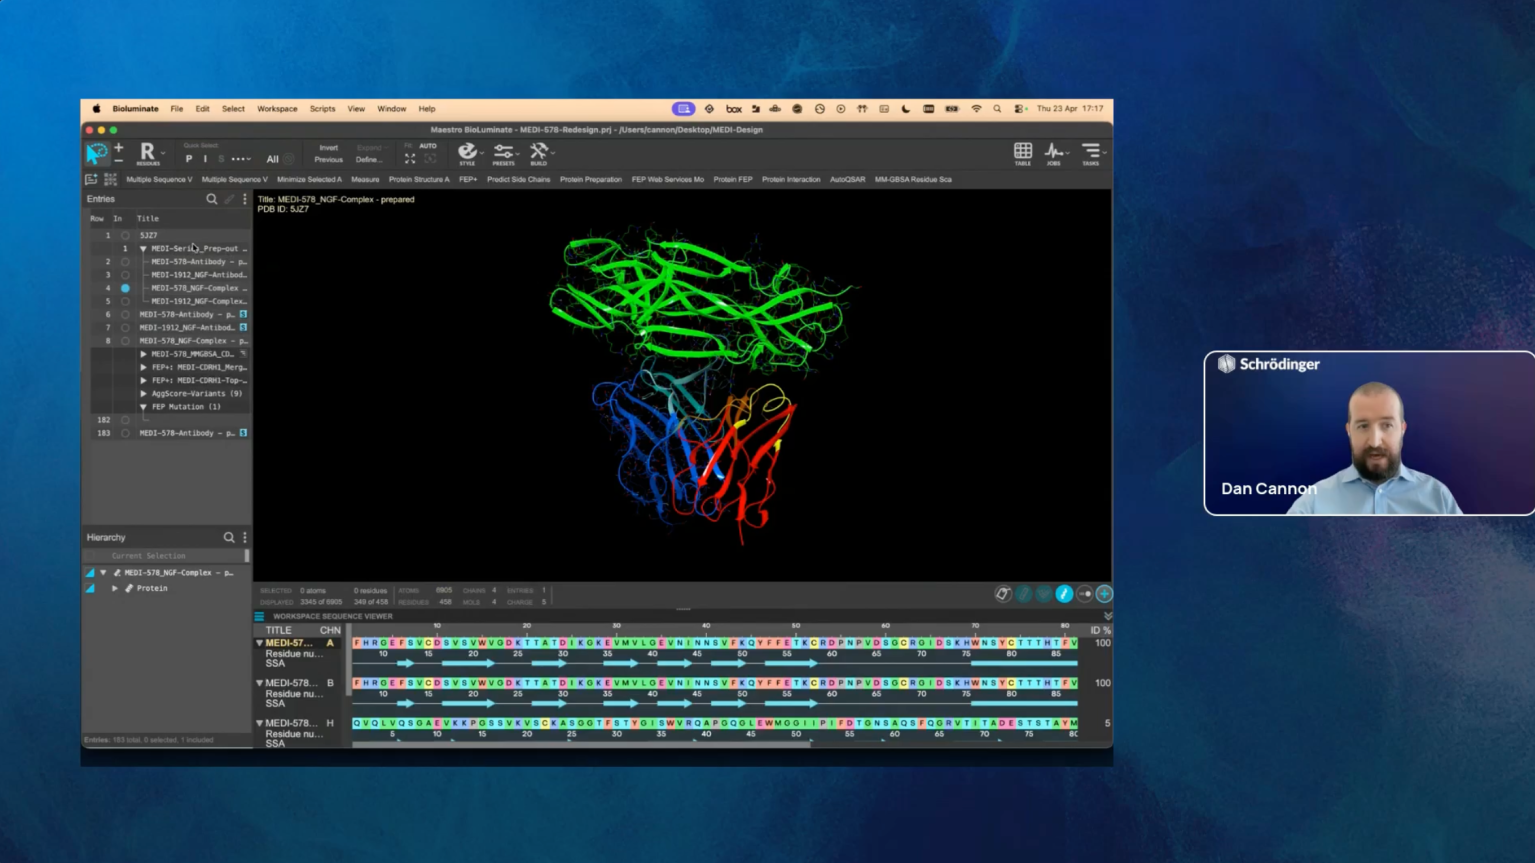
Task: Click the Build tool icon
Action: point(539,153)
